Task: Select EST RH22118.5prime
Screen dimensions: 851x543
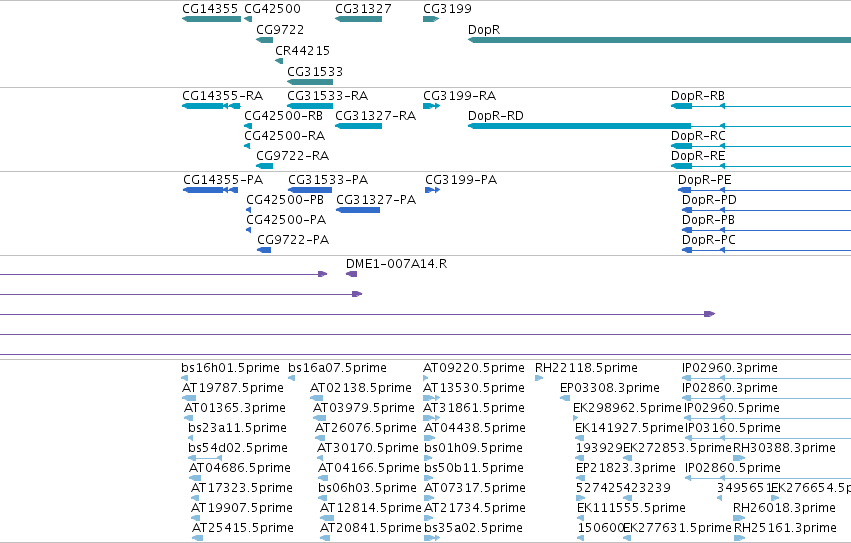Action: (539, 378)
